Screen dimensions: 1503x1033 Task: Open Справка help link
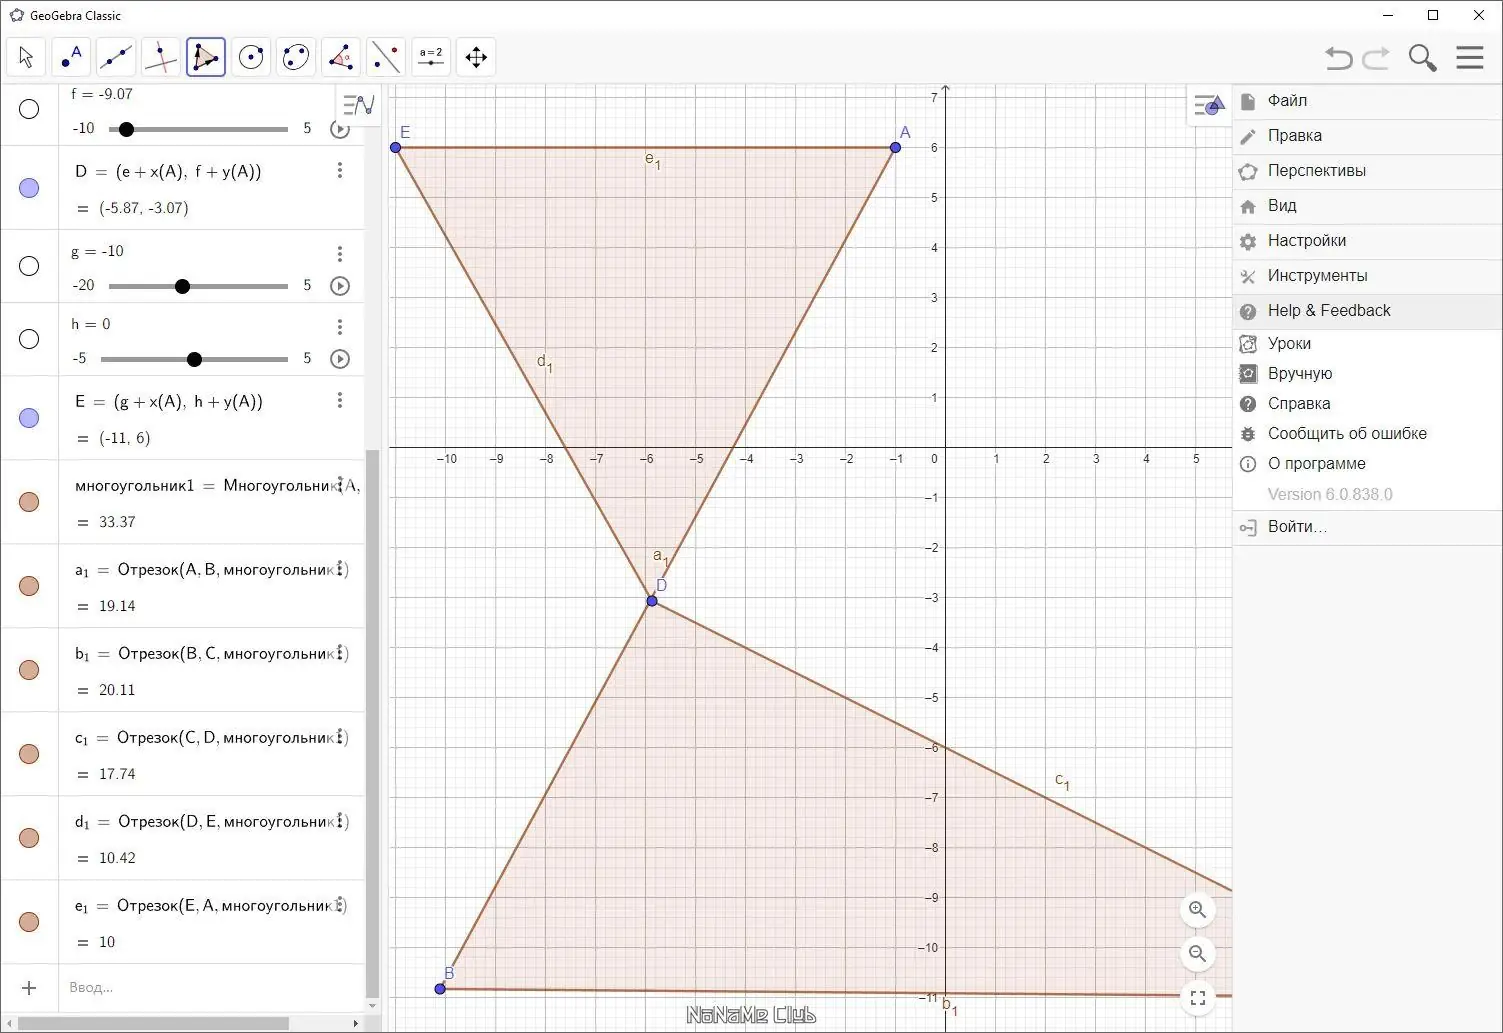(x=1367, y=404)
